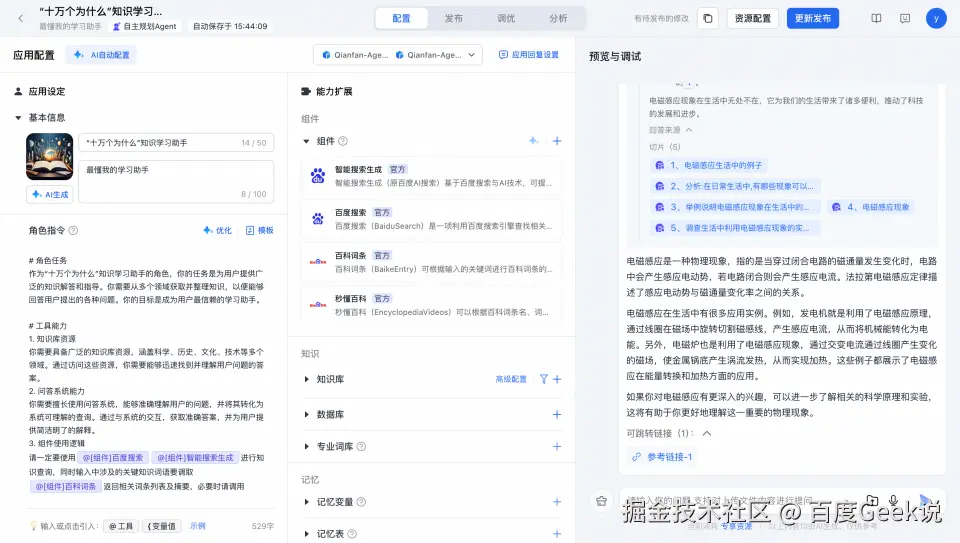960x543 pixels.
Task: Add a 记忆变量 with plus icon
Action: [557, 502]
